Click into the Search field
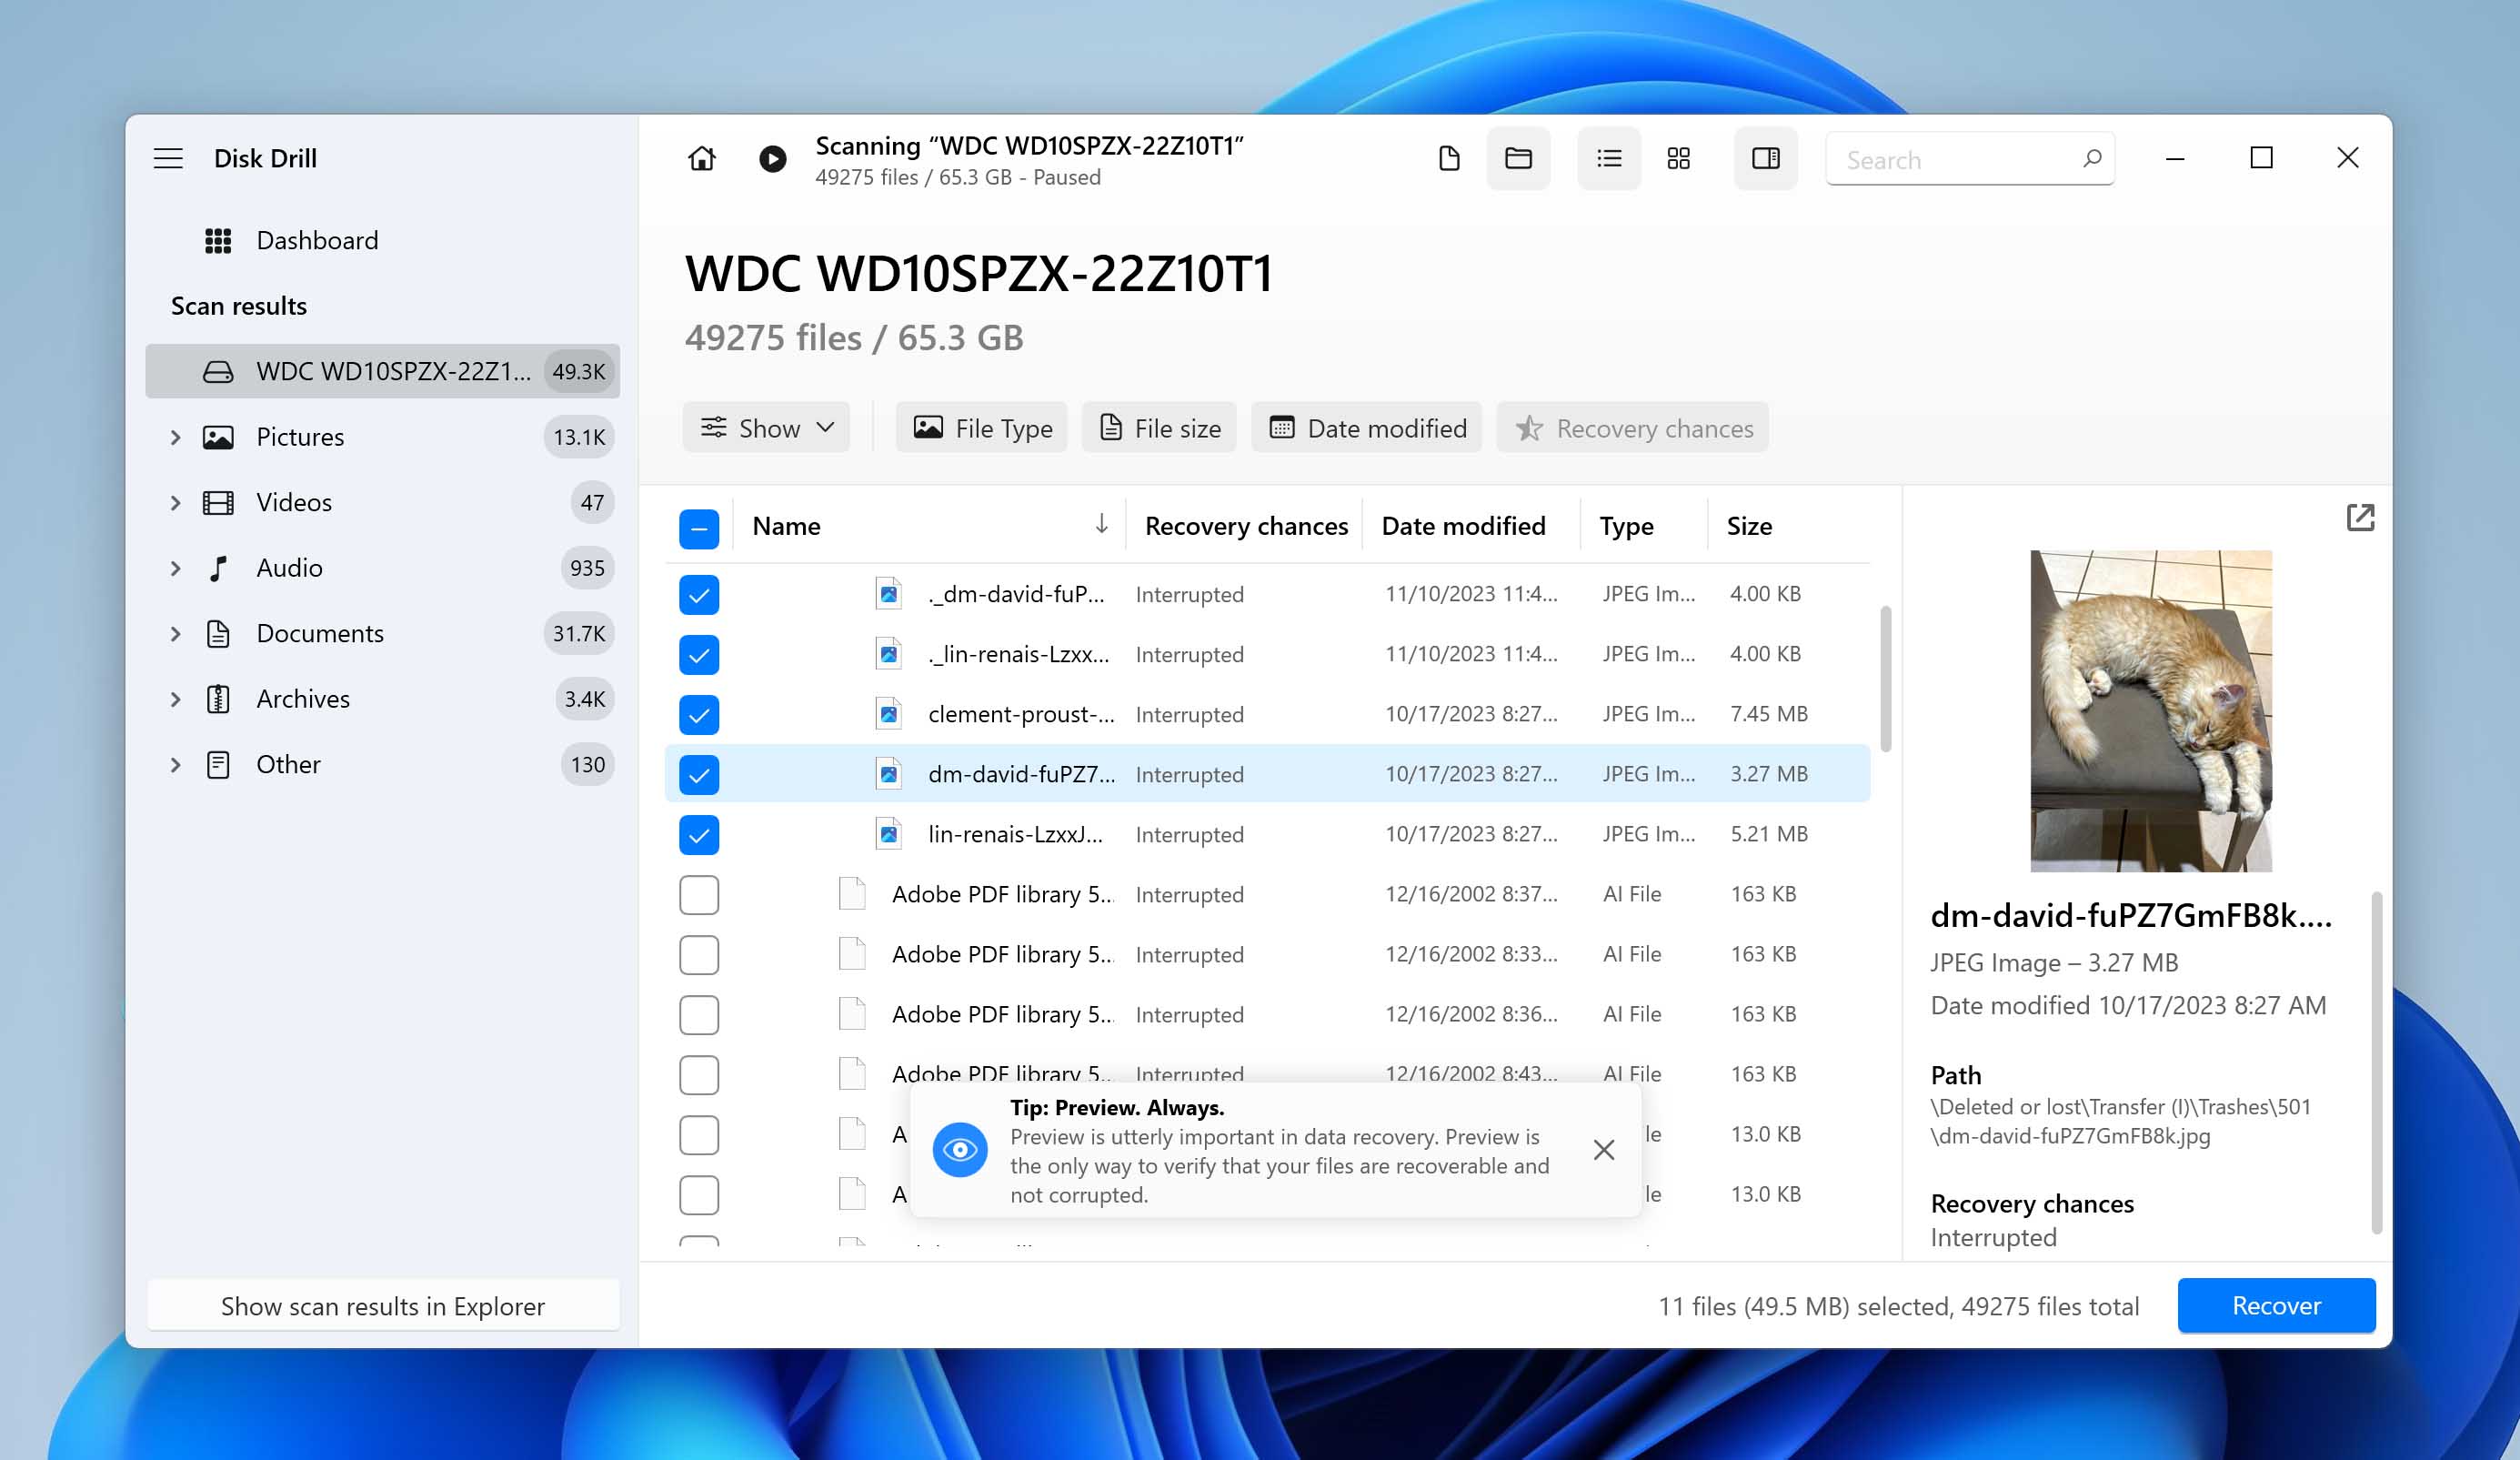2520x1460 pixels. click(x=1950, y=159)
